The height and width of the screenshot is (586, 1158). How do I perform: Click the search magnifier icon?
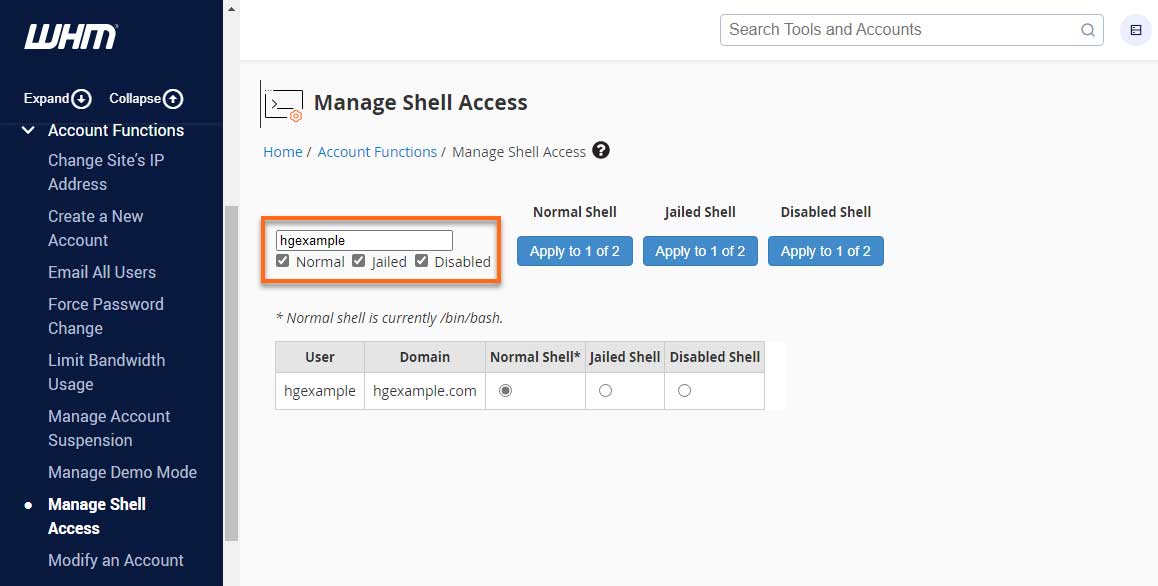[x=1088, y=30]
